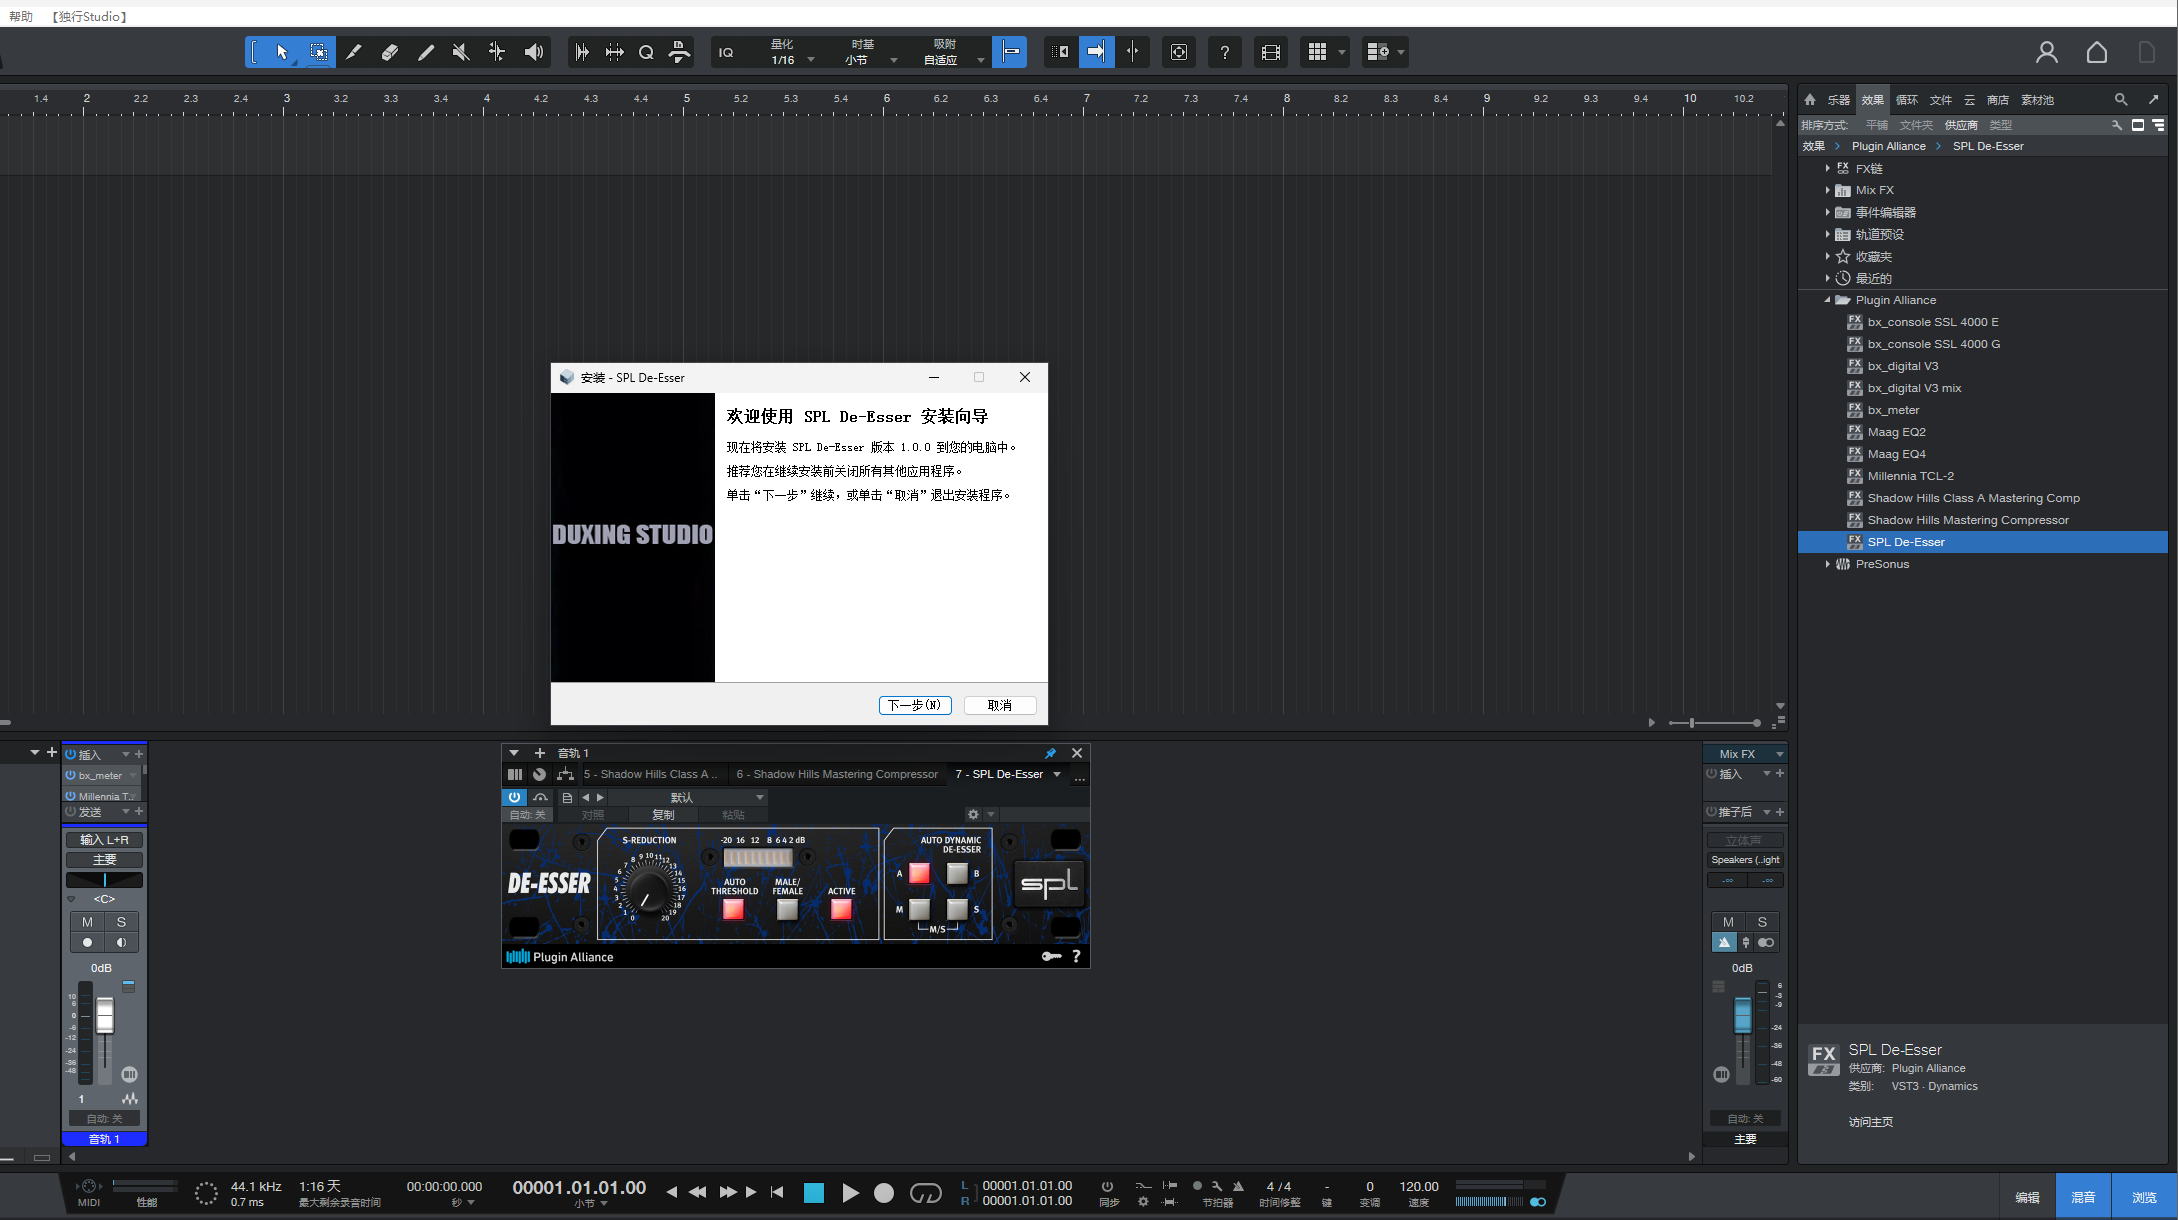Switch to the 乐器 browser tab

tap(1839, 100)
